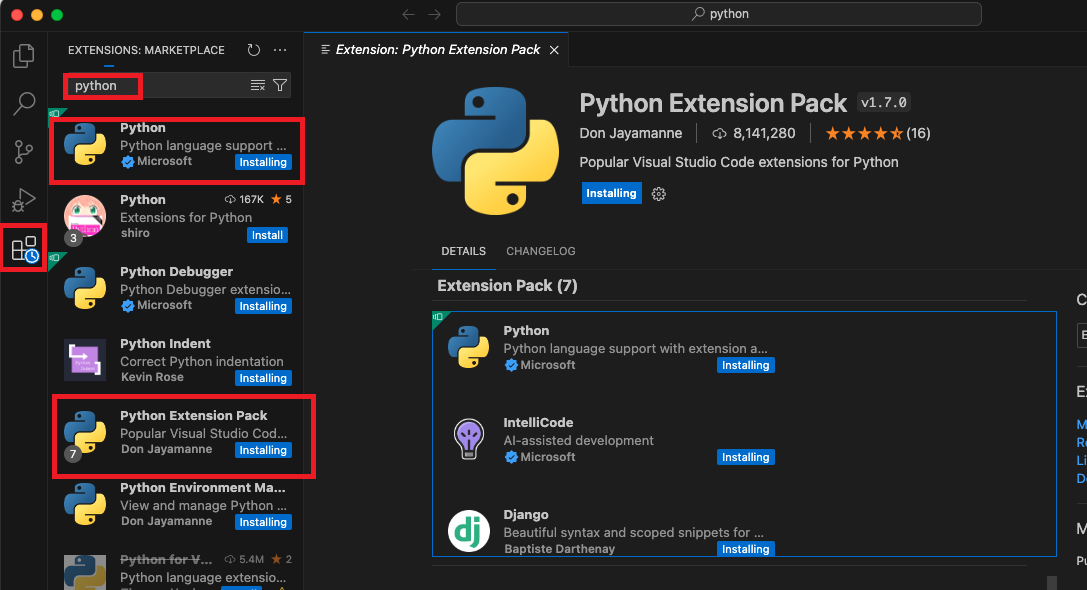Open the filter extensions funnel menu
1087x590 pixels.
point(280,85)
